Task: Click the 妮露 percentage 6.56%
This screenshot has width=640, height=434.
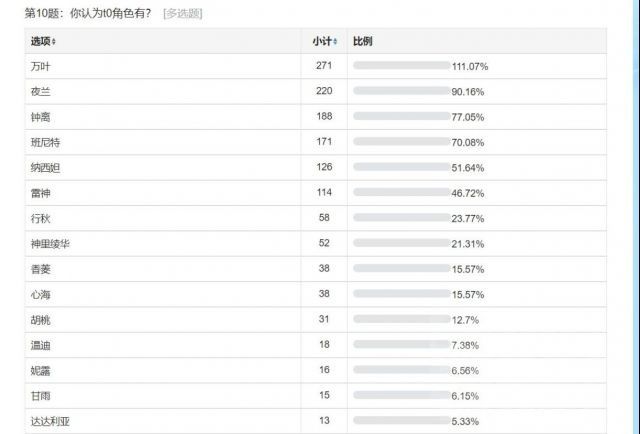Action: pyautogui.click(x=467, y=370)
